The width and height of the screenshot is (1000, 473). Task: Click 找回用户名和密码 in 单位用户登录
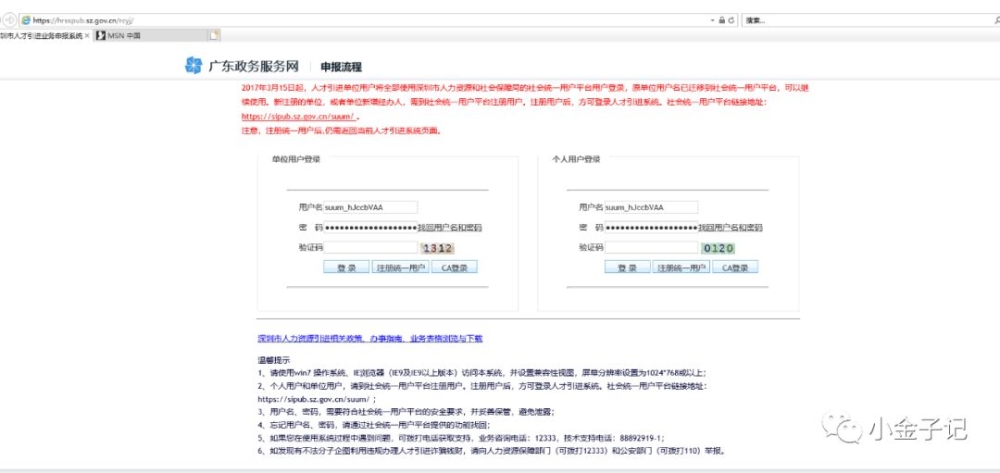point(450,228)
